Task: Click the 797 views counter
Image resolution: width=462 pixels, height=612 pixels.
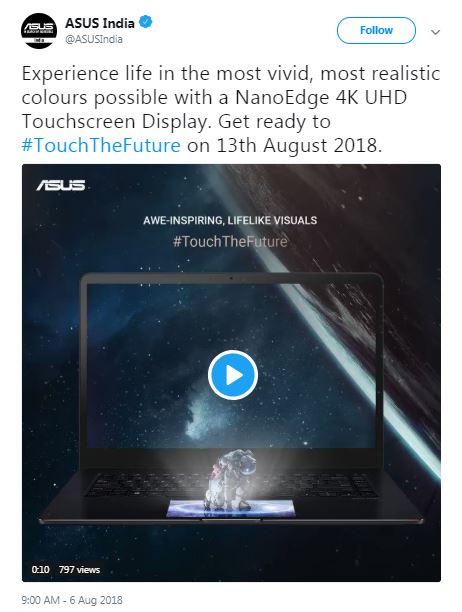Action: (79, 569)
